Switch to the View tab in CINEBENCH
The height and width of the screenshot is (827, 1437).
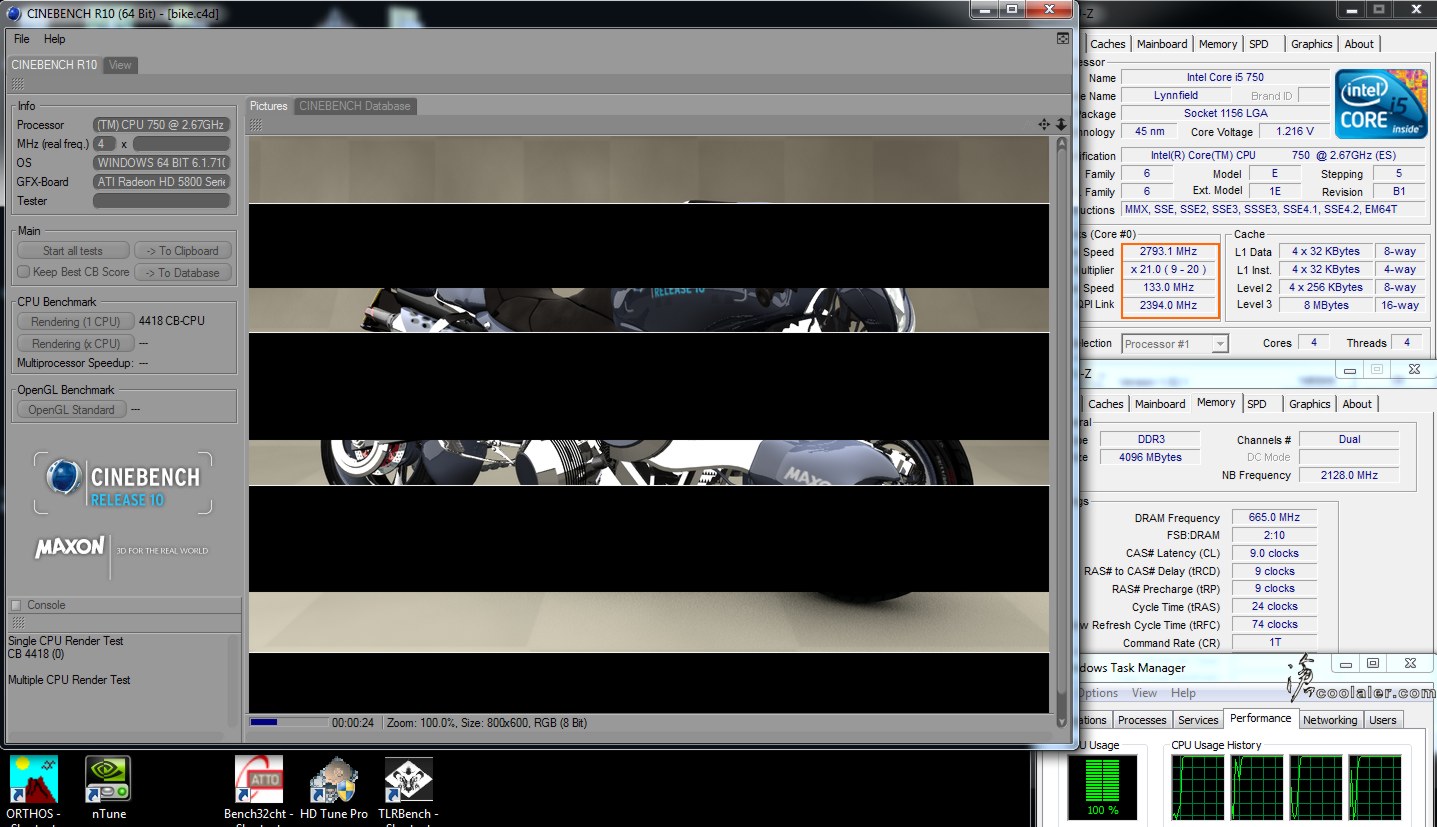tap(120, 65)
